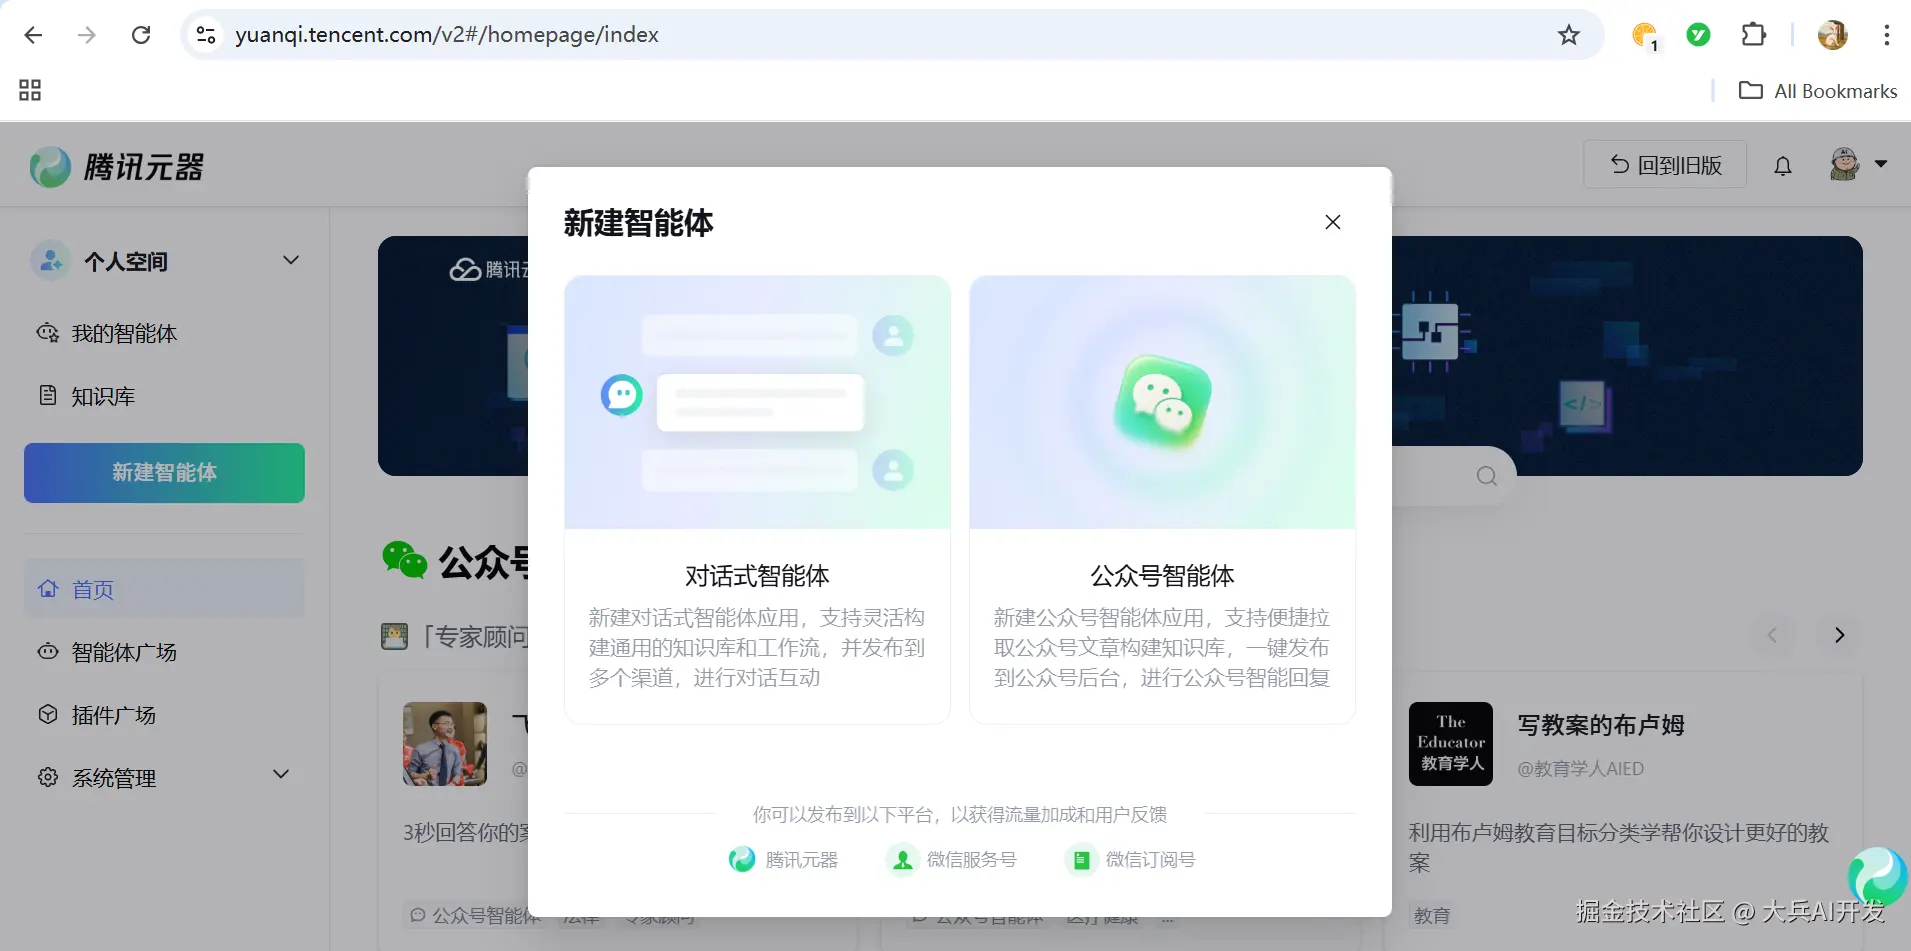Open the Chrome three-dot menu

tap(1886, 35)
